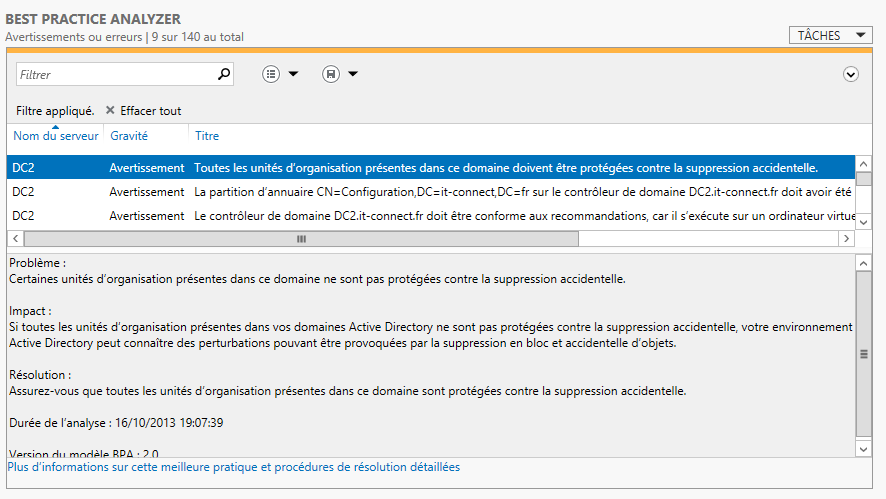886x499 pixels.
Task: Open the TÂCHES dropdown menu
Action: click(831, 35)
